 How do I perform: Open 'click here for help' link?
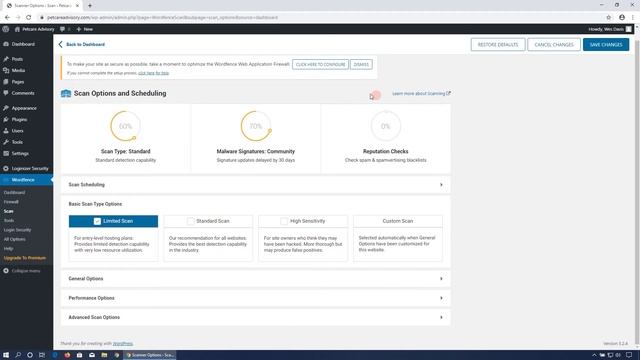tap(153, 73)
